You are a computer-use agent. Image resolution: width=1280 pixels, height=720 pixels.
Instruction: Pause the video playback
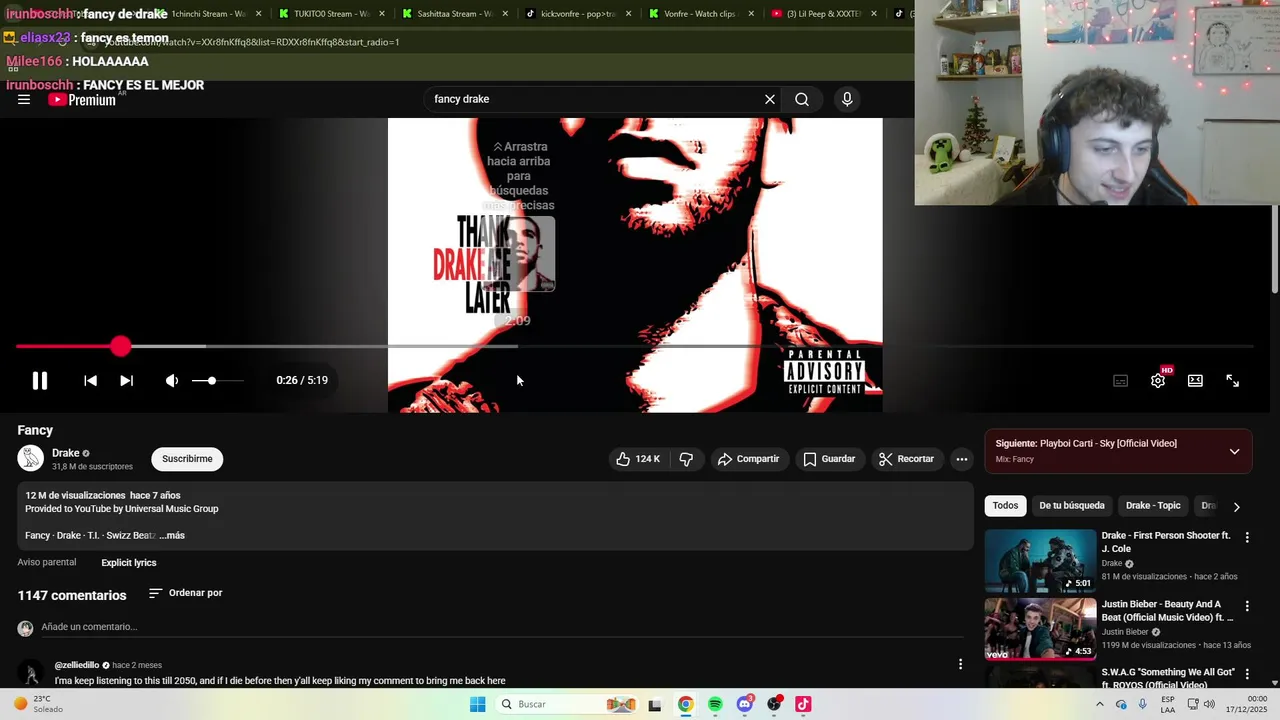coord(40,380)
